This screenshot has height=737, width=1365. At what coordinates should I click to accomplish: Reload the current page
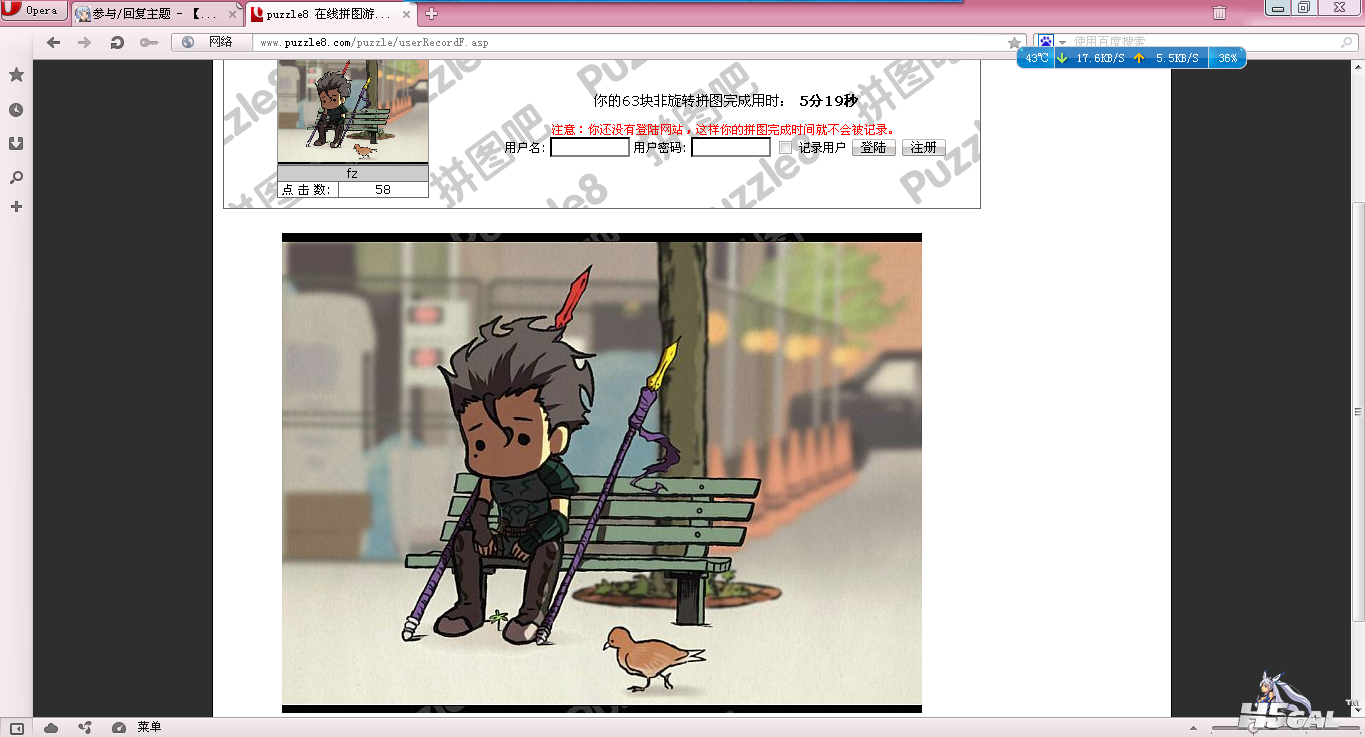click(116, 42)
